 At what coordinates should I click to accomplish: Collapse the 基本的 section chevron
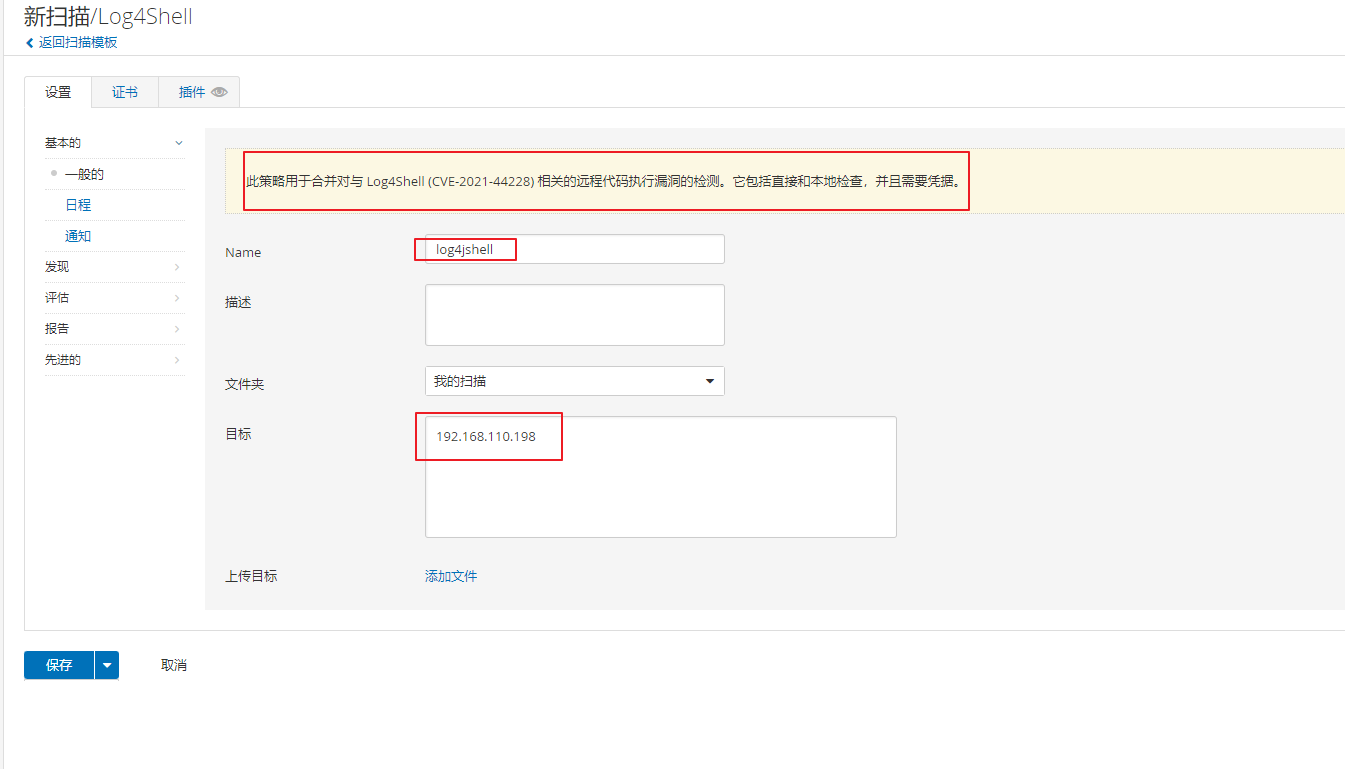(178, 143)
